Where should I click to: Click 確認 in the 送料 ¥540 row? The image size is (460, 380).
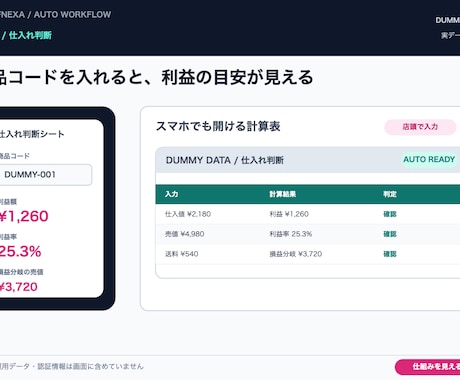(390, 254)
